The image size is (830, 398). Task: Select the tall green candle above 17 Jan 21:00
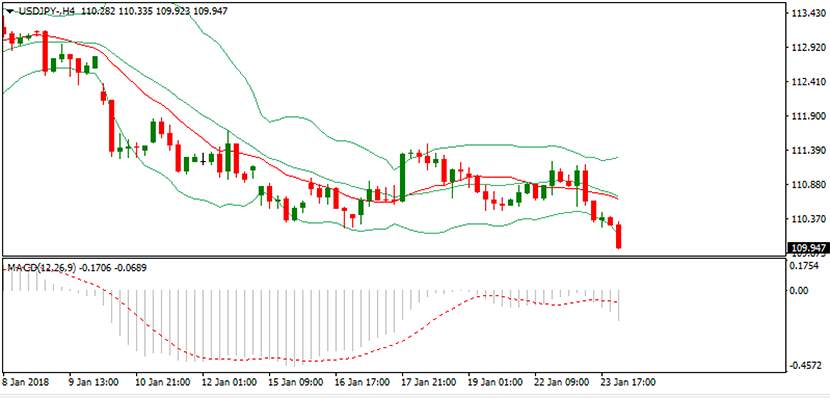(402, 177)
